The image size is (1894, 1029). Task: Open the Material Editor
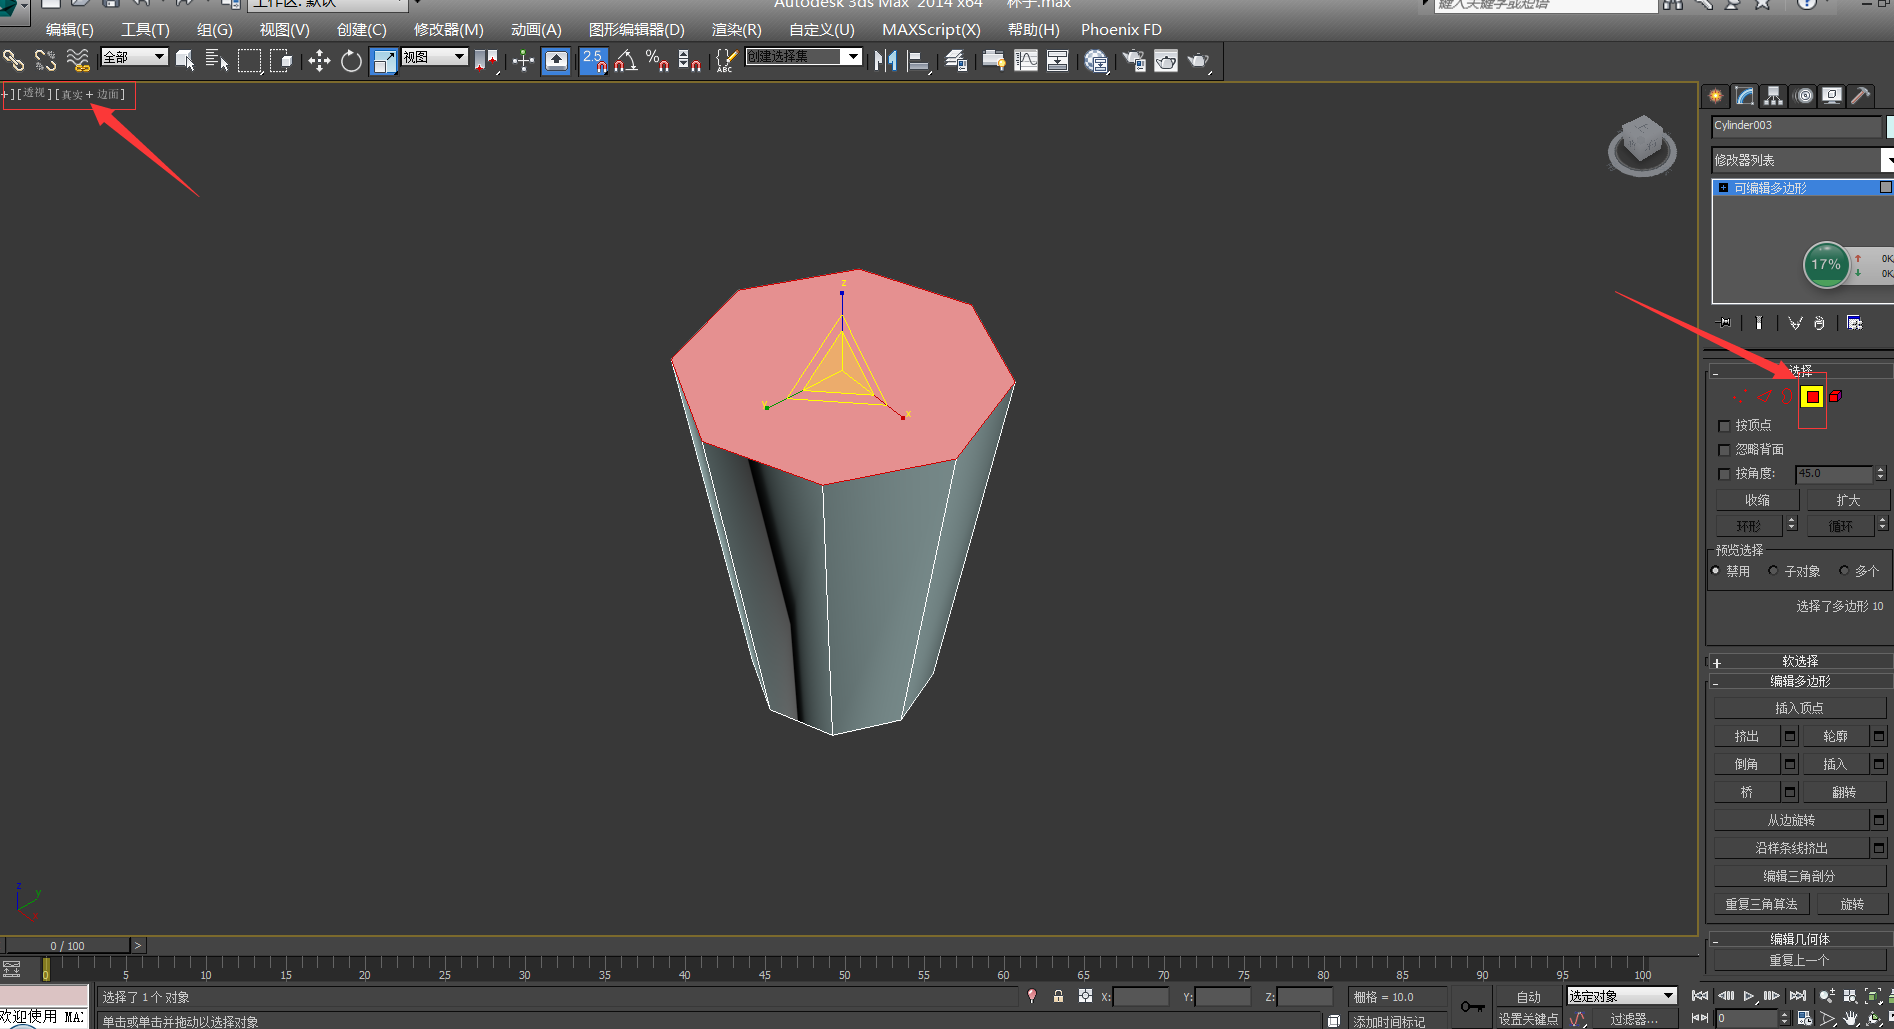(1096, 61)
